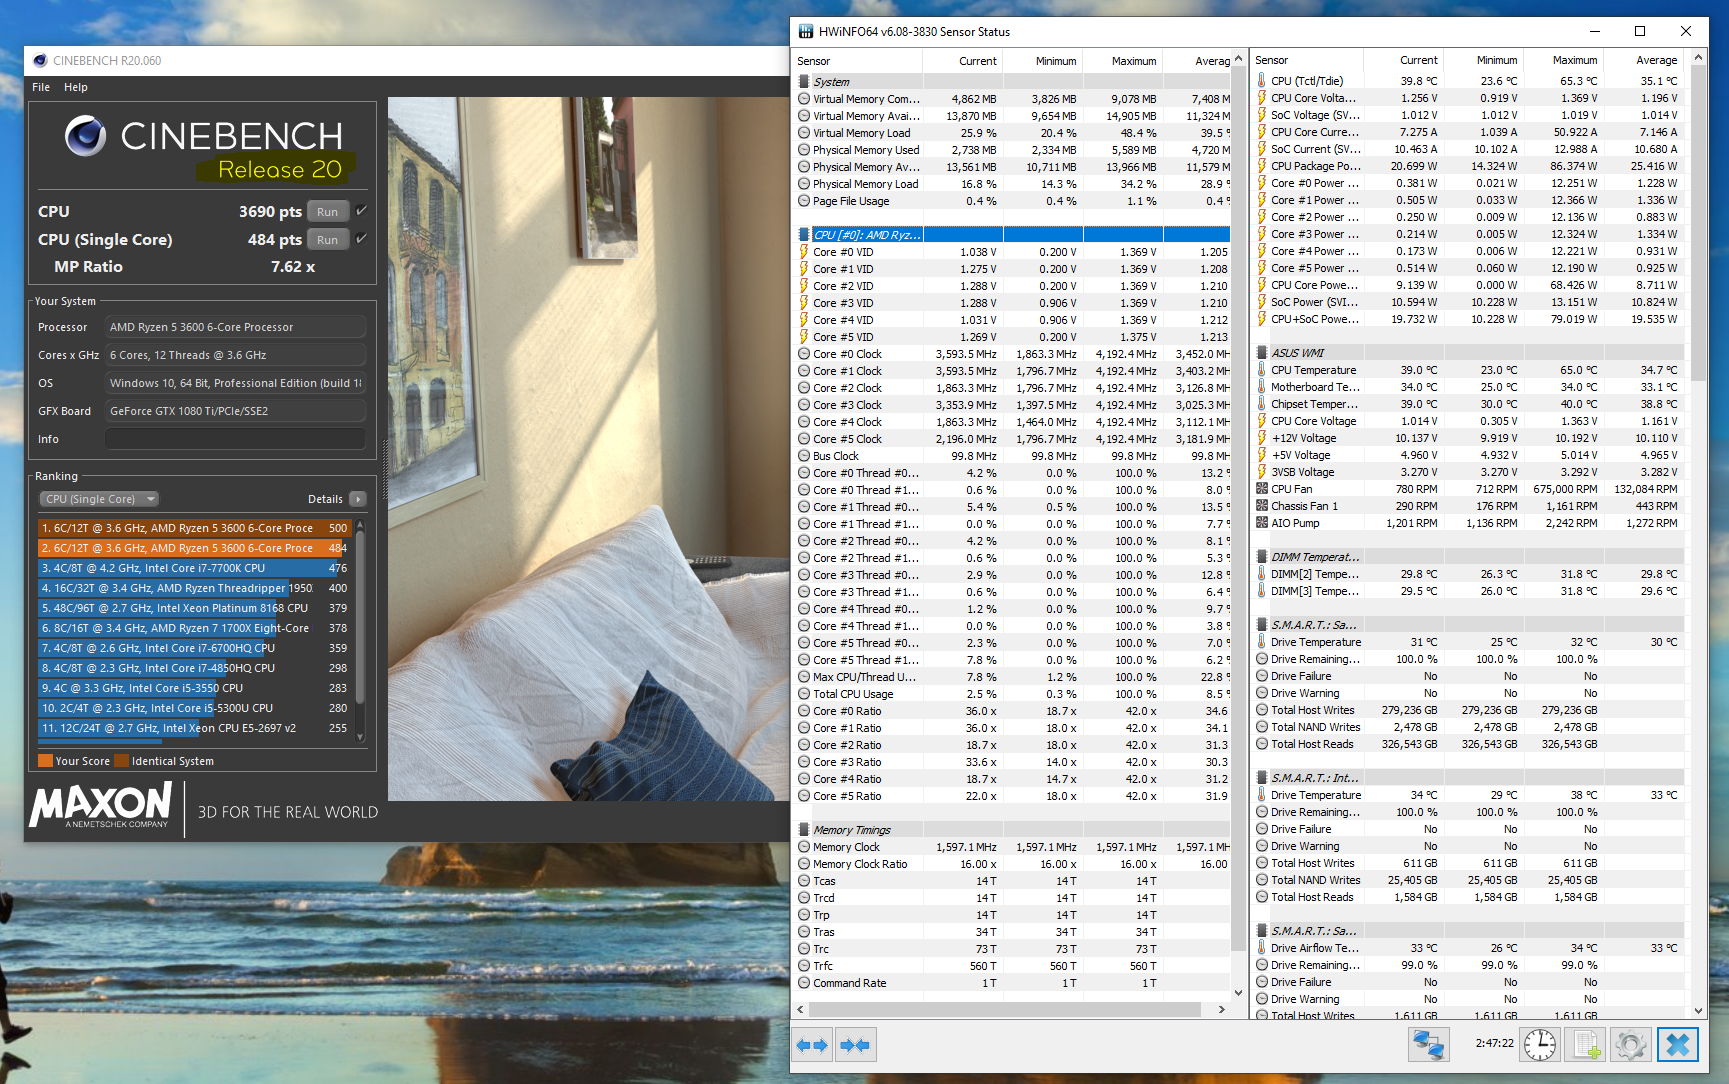Click the fan icon beside CPU Fan
The image size is (1729, 1084).
1262,489
